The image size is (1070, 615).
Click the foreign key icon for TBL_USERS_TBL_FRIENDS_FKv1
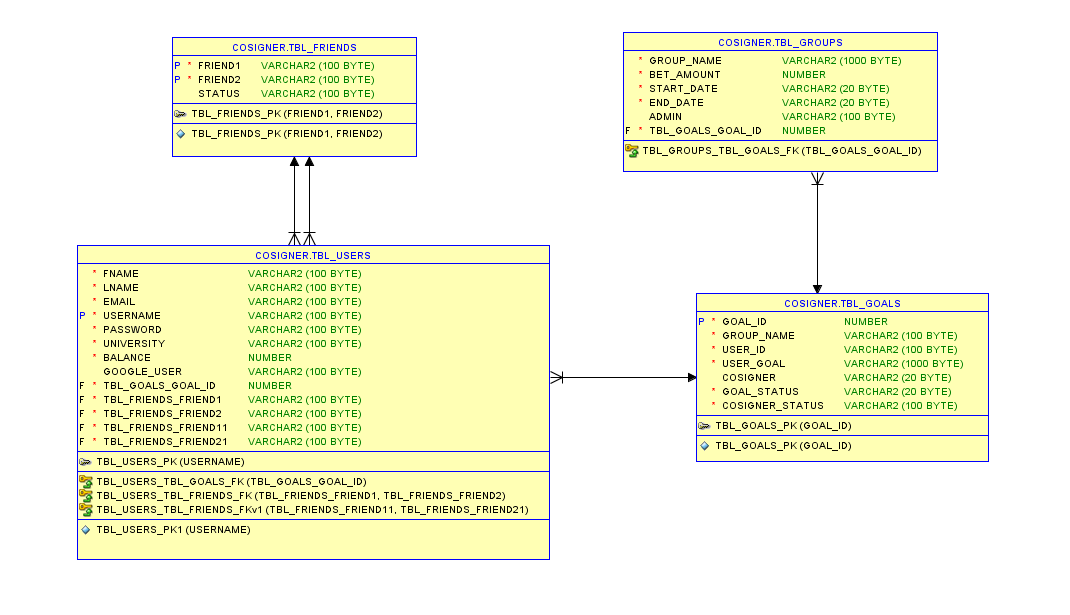[x=86, y=509]
